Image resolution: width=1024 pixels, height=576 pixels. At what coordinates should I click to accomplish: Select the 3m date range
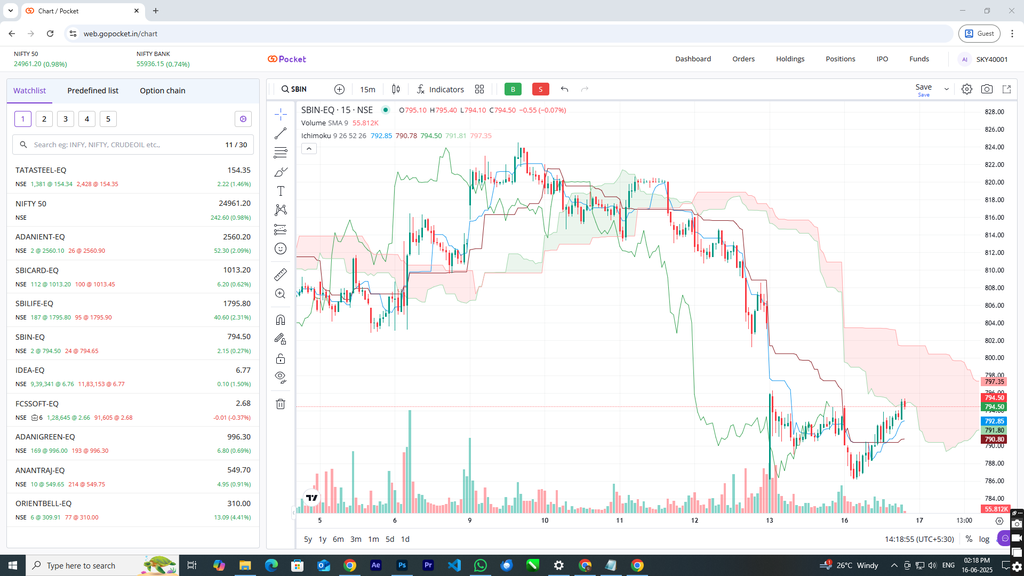click(x=355, y=539)
